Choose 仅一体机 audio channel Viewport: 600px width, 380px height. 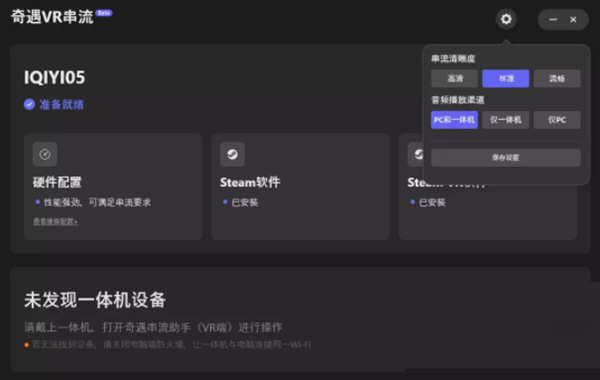(505, 120)
